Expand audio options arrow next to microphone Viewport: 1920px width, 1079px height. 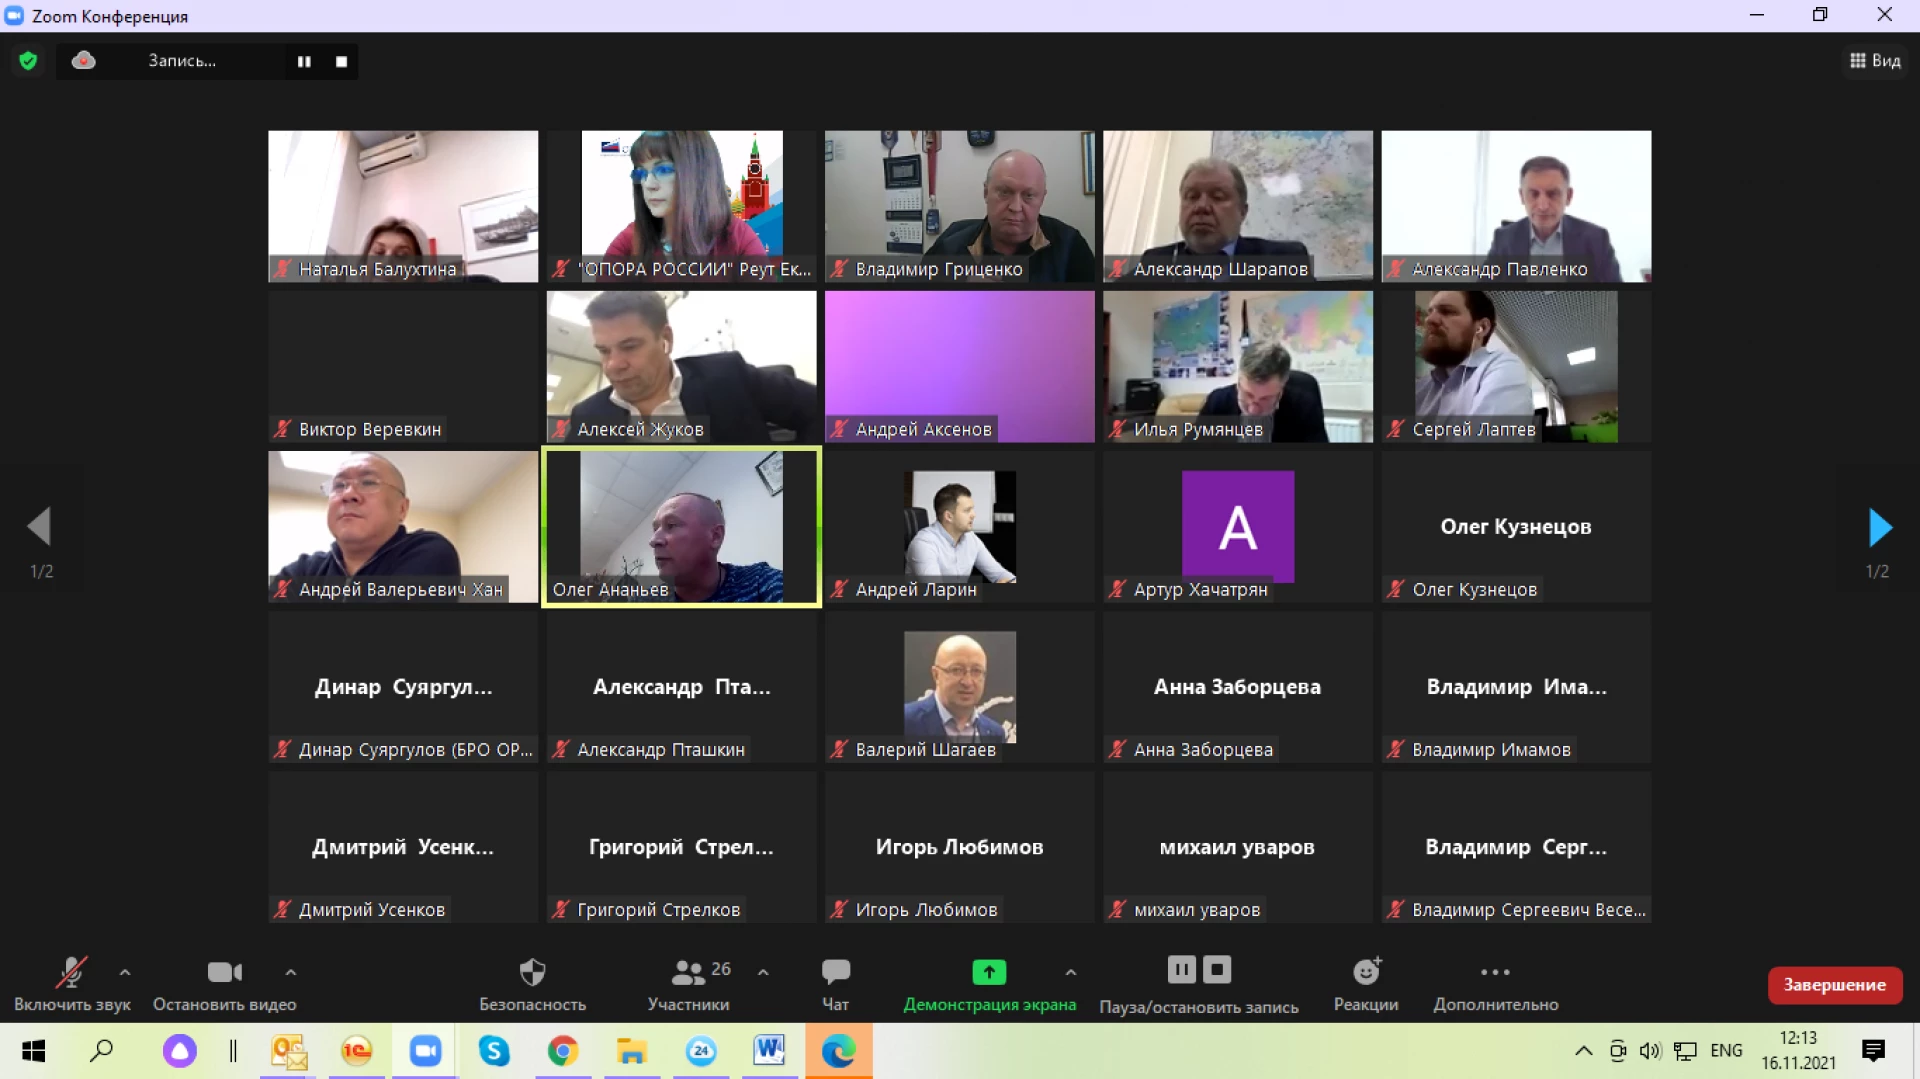tap(125, 972)
